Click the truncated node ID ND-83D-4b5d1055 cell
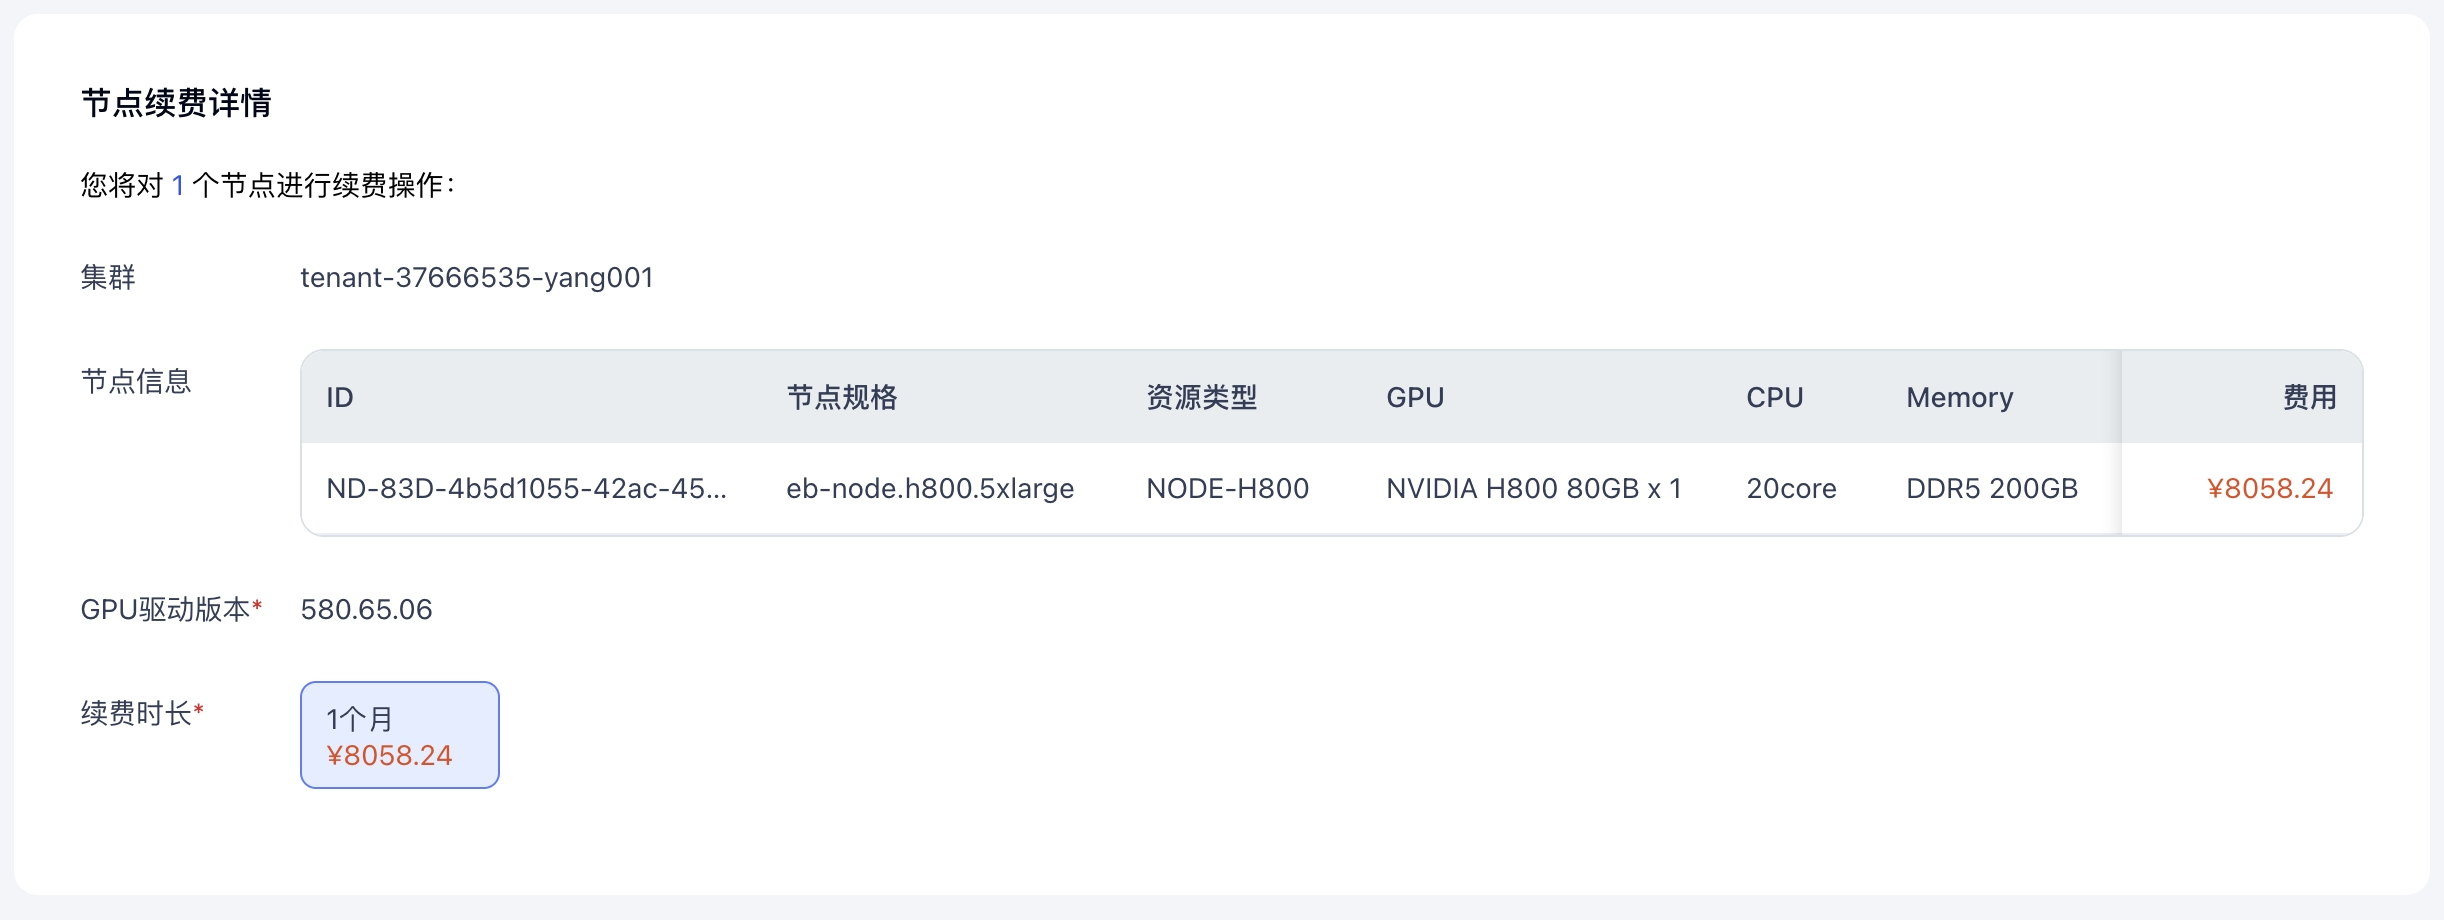Screen dimensions: 2444x920 click(x=526, y=488)
